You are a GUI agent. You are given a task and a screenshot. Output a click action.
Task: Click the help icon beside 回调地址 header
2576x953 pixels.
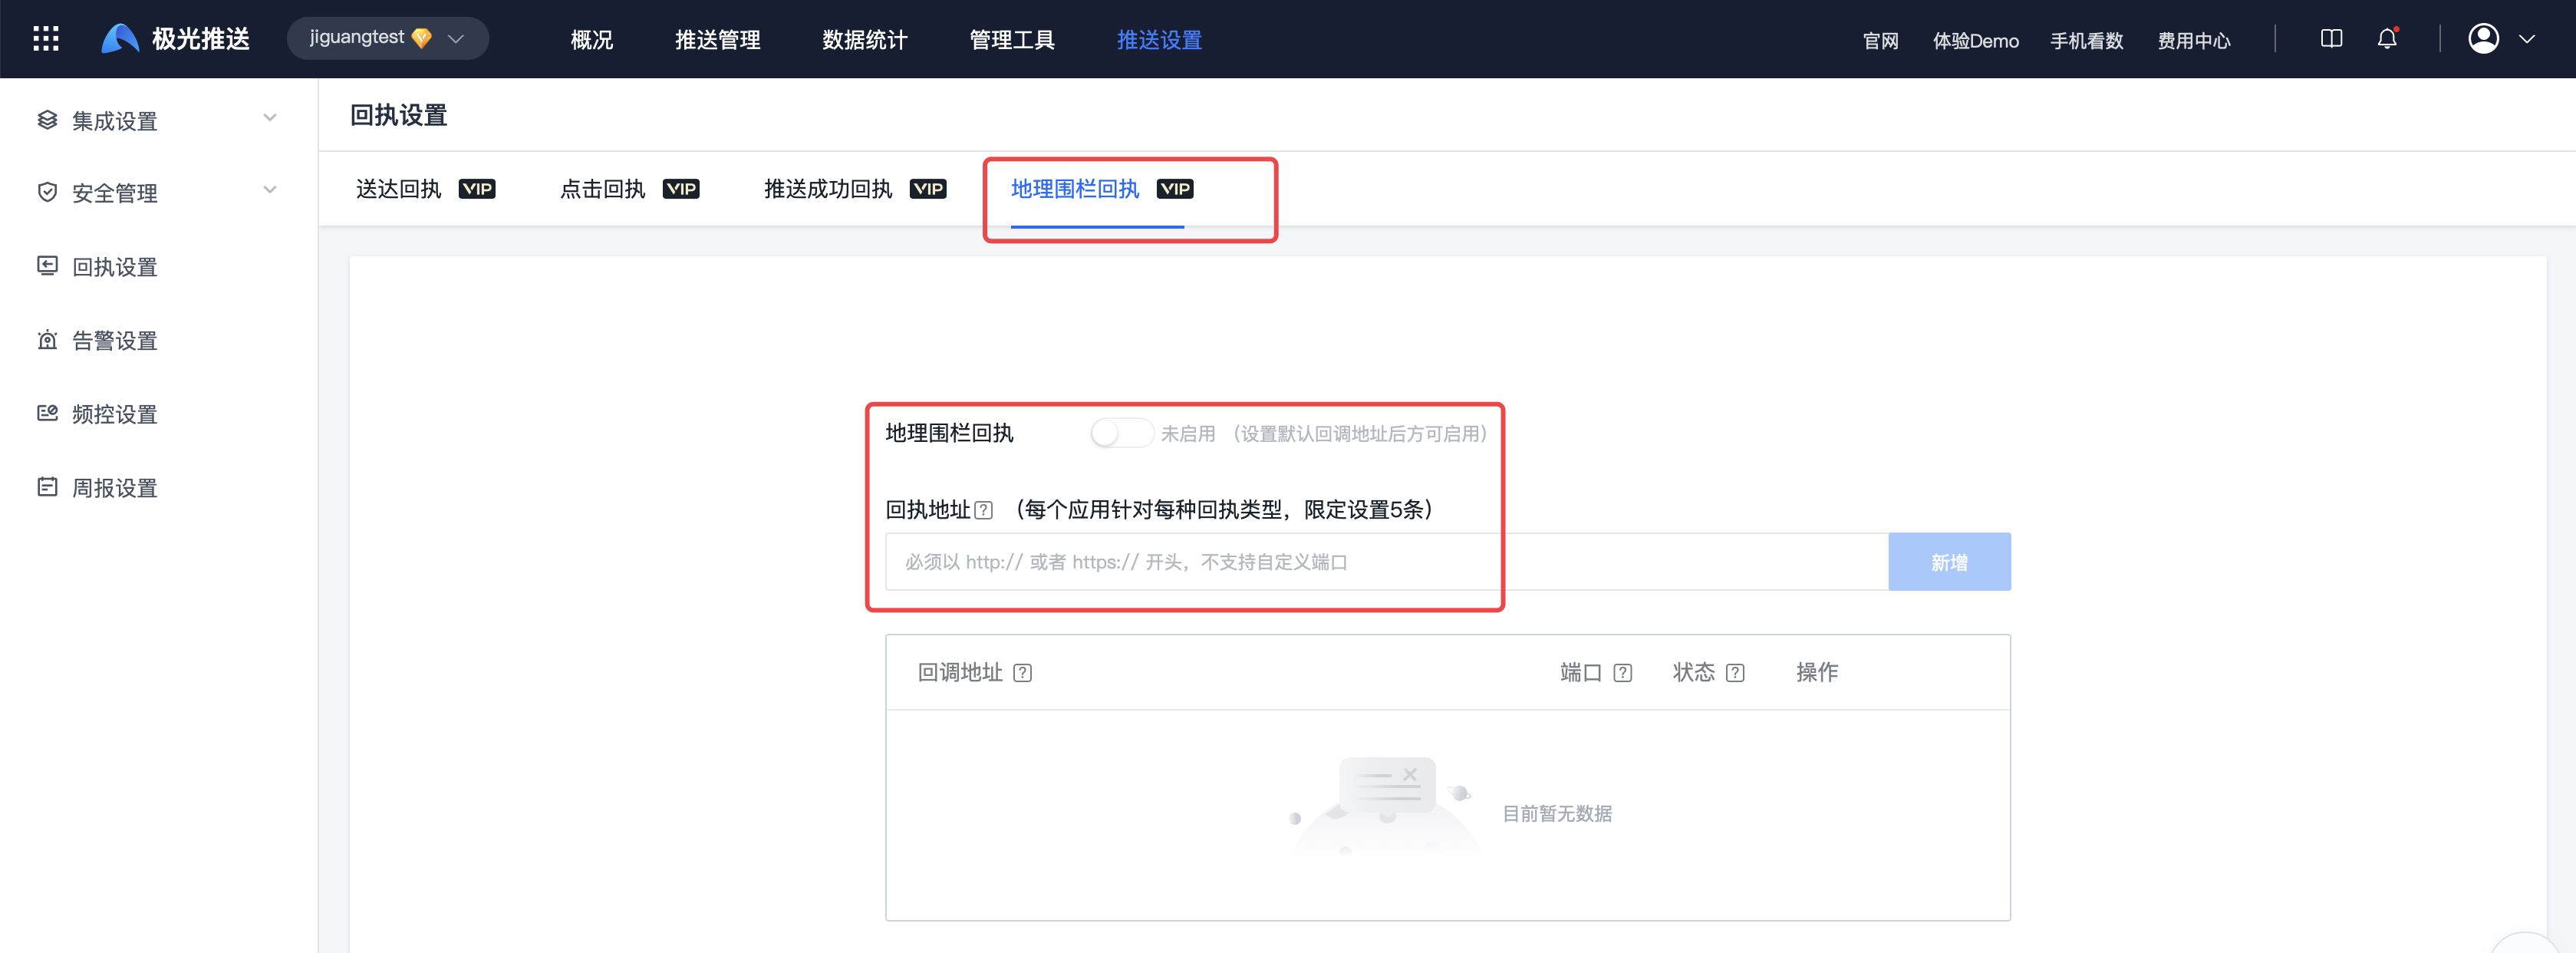1022,673
